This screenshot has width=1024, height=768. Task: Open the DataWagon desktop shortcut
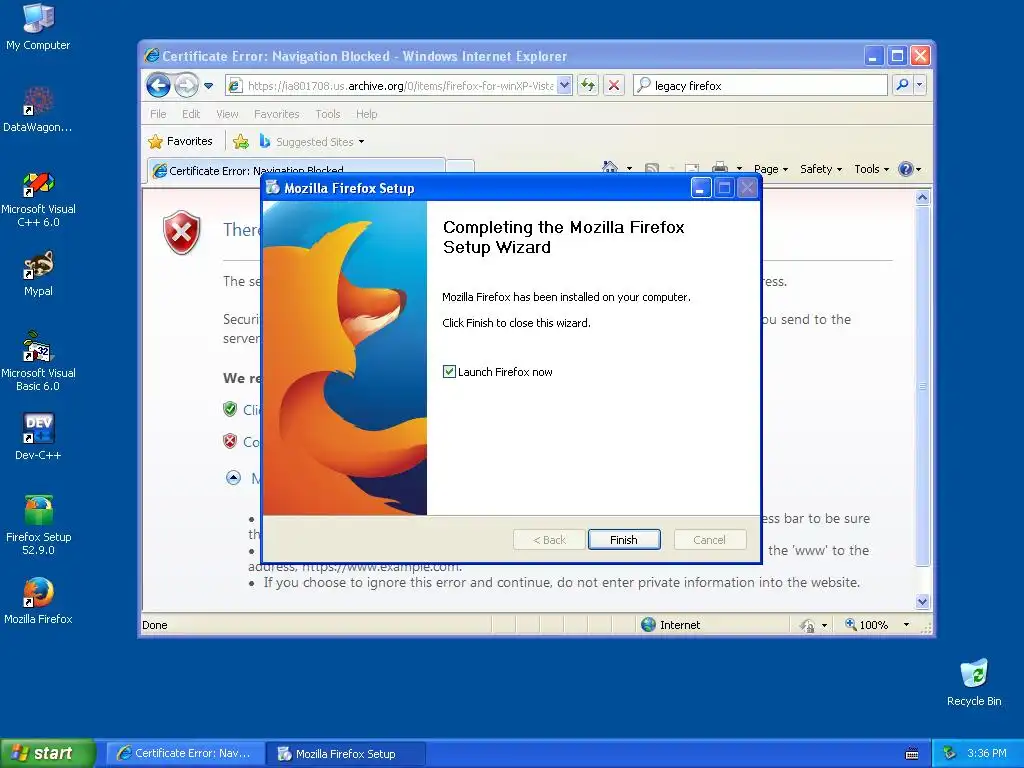(38, 110)
